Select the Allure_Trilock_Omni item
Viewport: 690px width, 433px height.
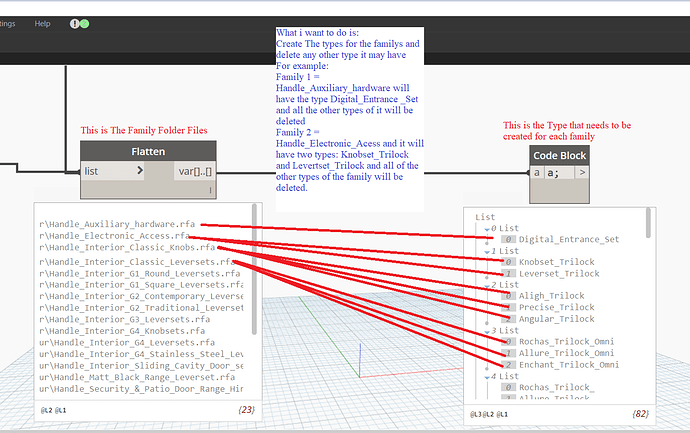[x=566, y=353]
